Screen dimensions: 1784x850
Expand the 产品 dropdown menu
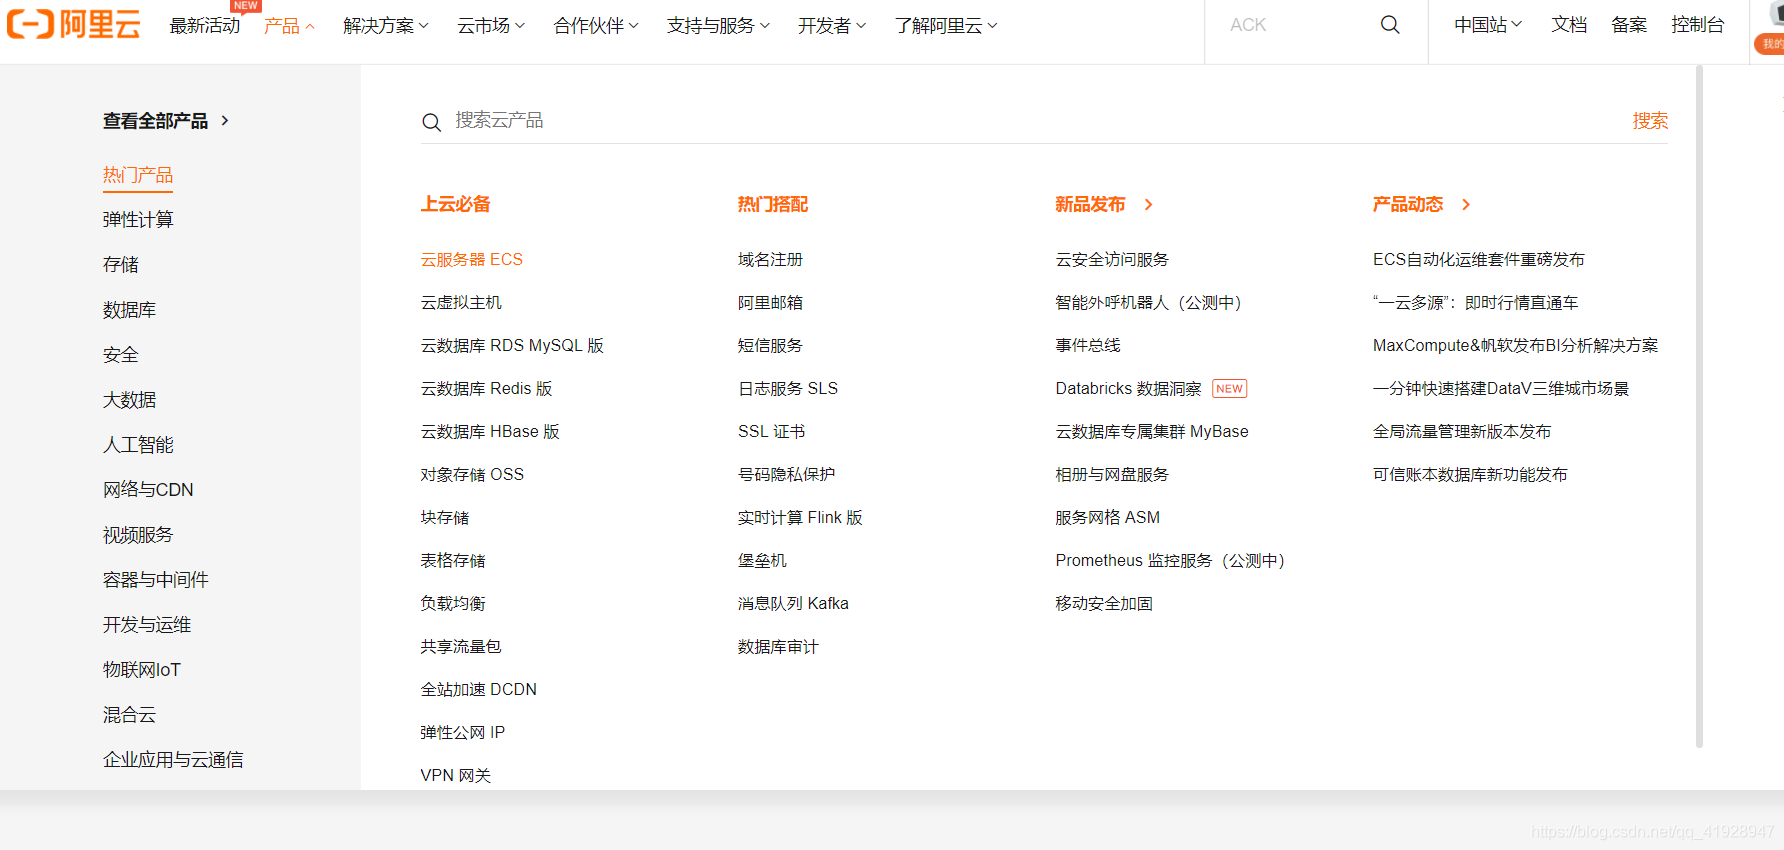tap(290, 26)
